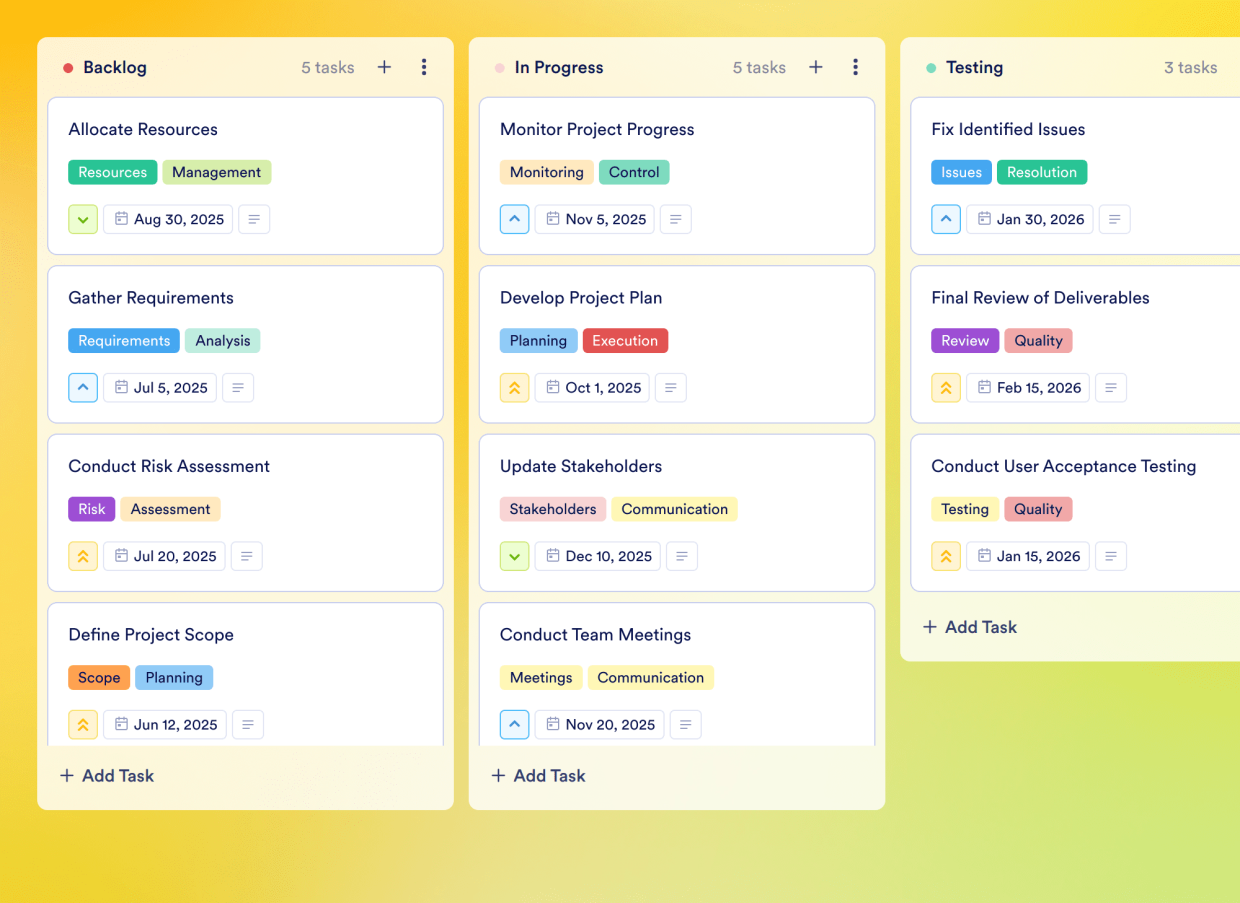This screenshot has width=1240, height=903.
Task: Click the plus icon in the In Progress header
Action: [x=816, y=67]
